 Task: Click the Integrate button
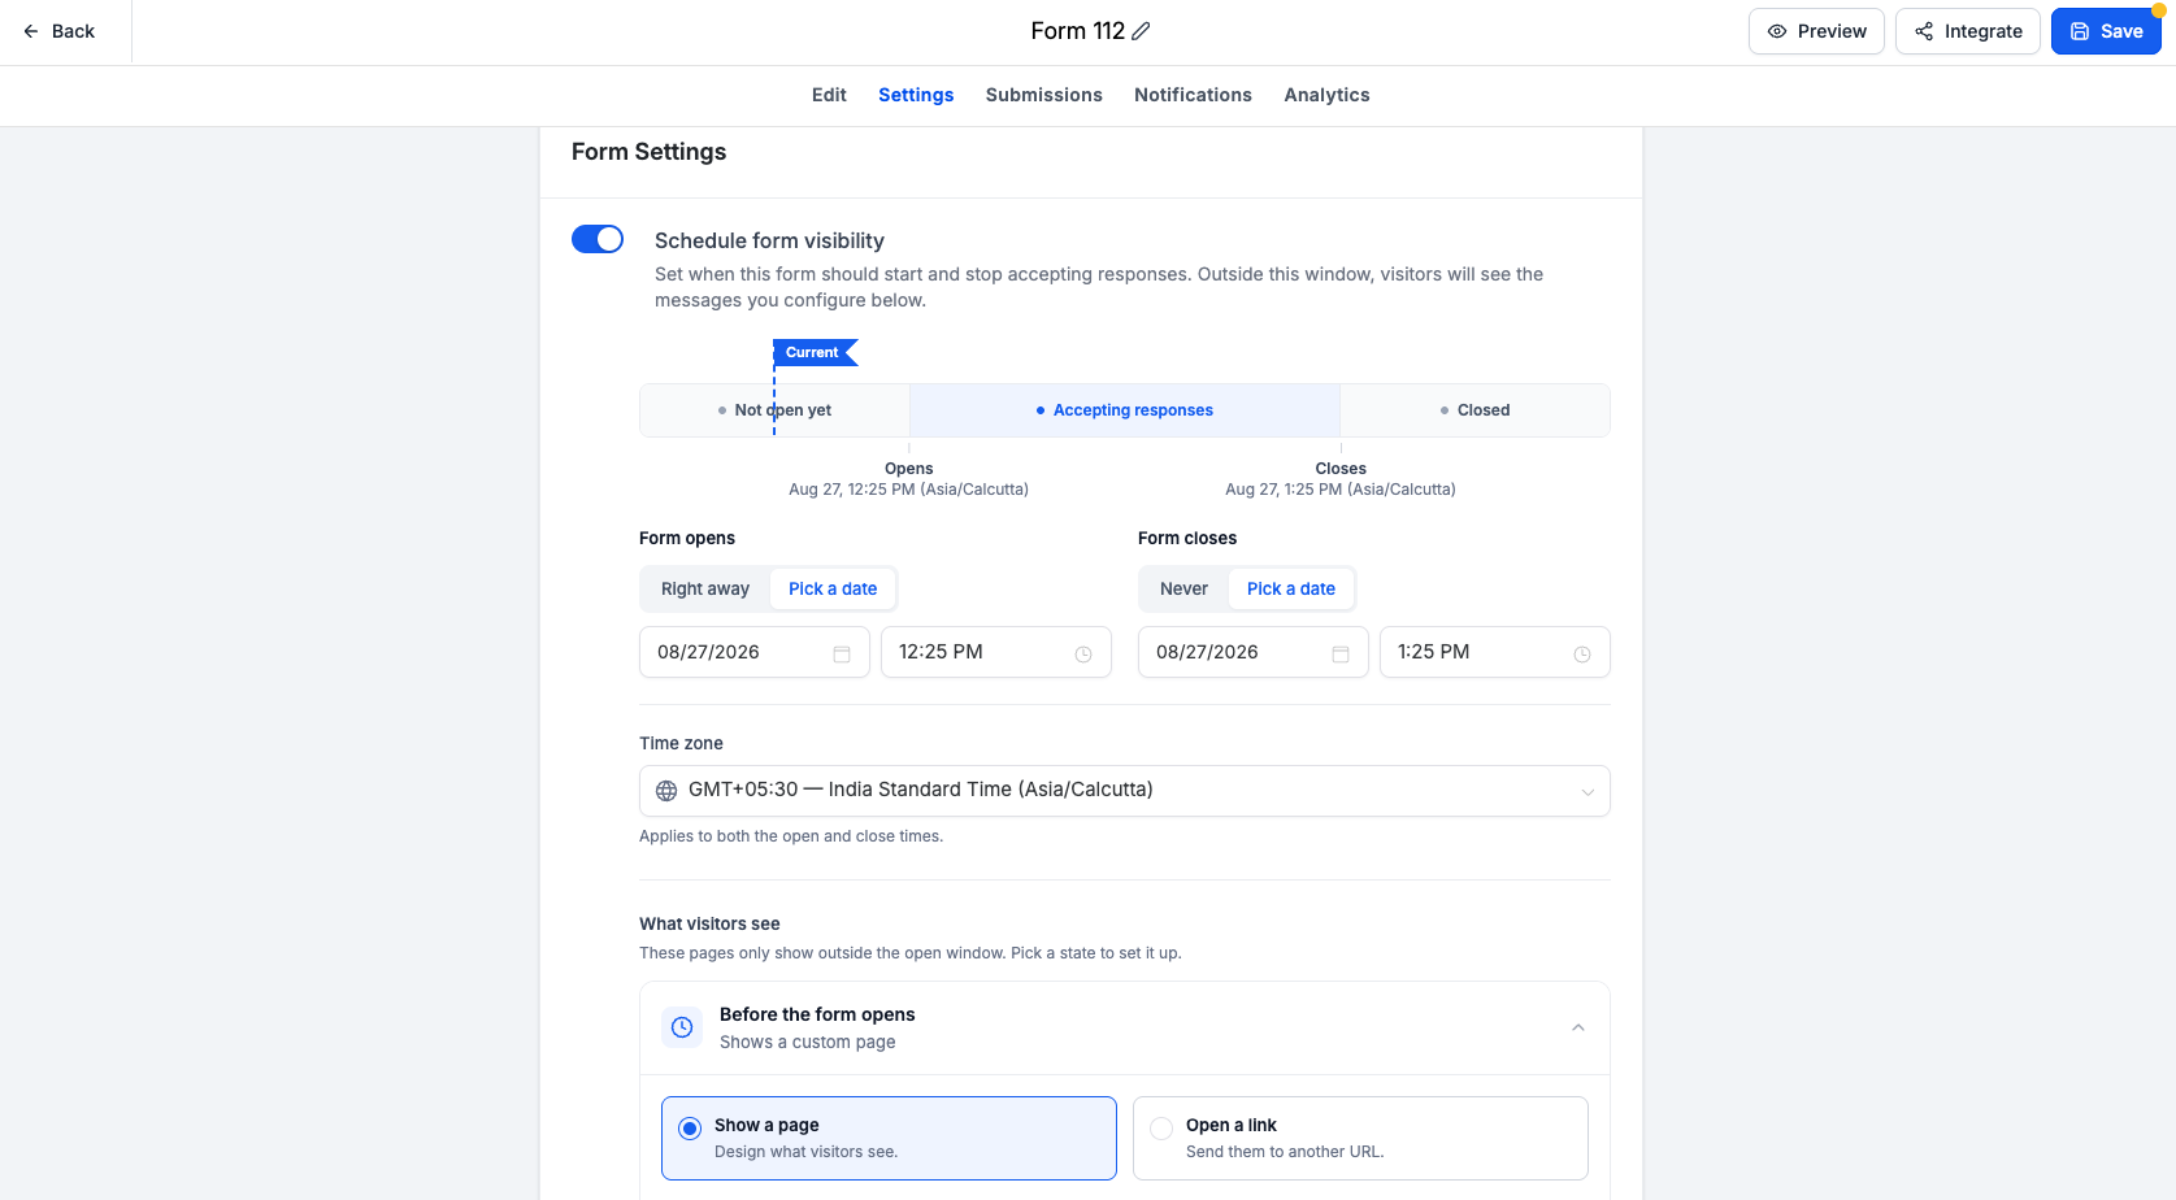pos(1968,31)
